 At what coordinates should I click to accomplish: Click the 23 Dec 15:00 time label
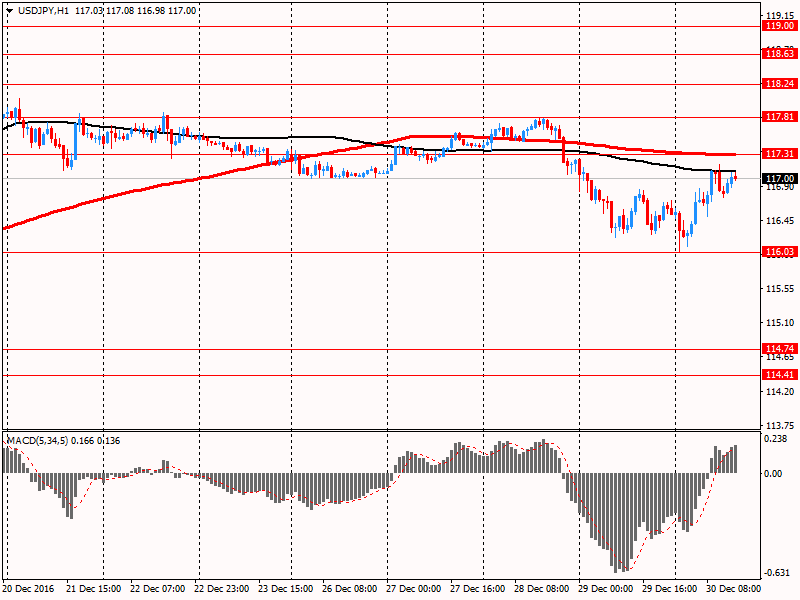click(x=285, y=590)
